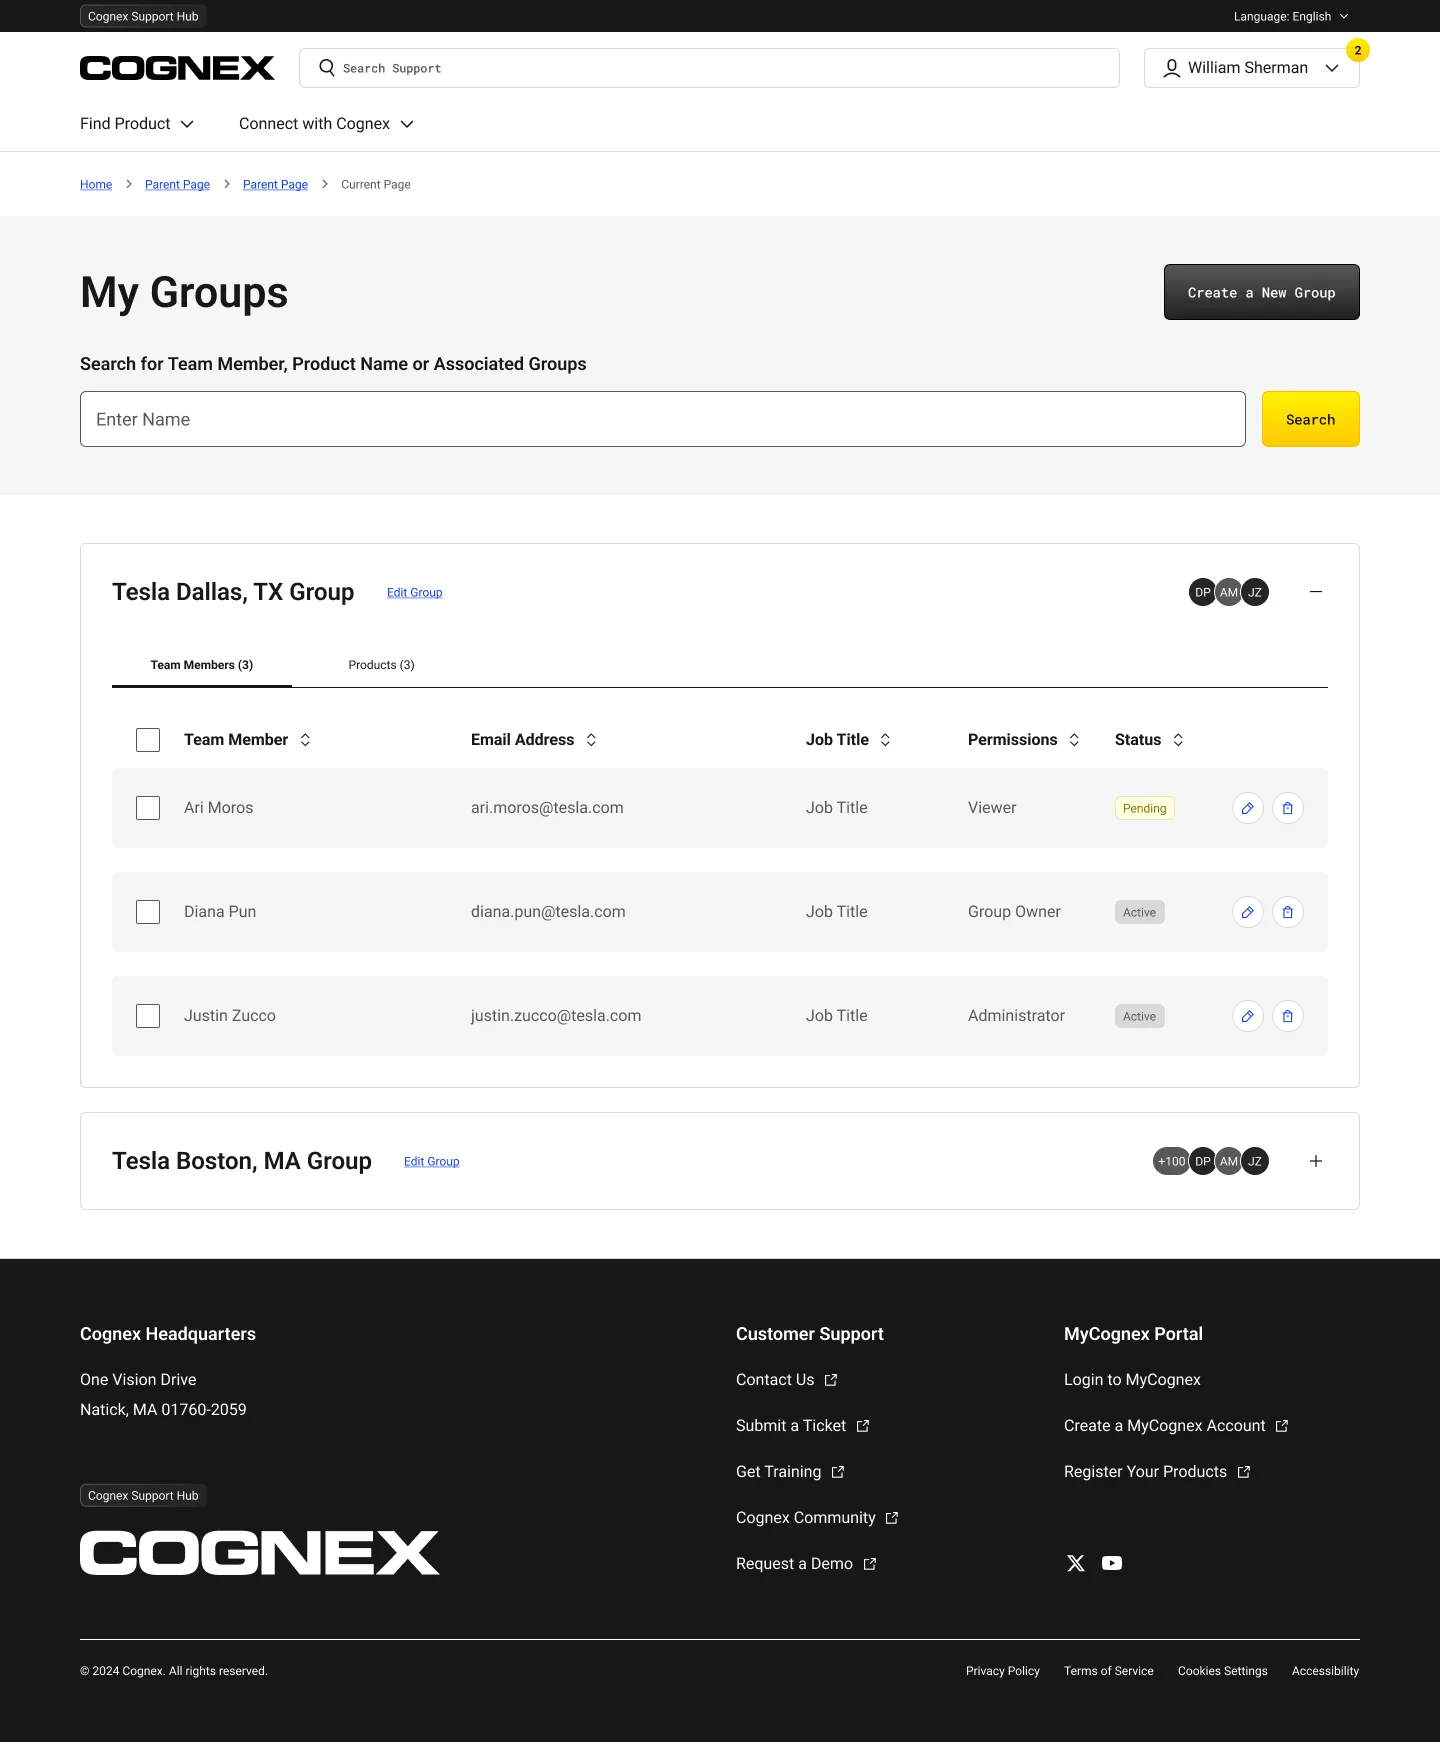This screenshot has width=1440, height=1742.
Task: Open the Privacy Policy footer link
Action: [1003, 1671]
